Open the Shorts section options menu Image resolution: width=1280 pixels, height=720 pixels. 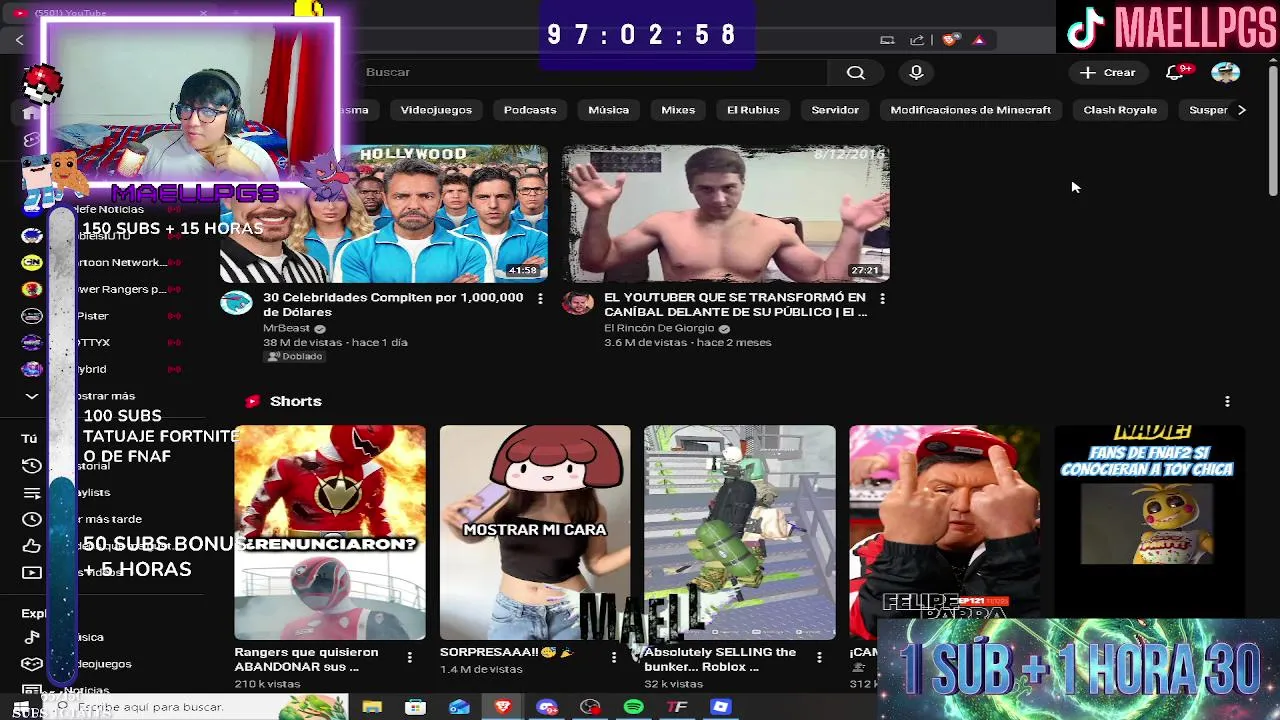[1227, 401]
